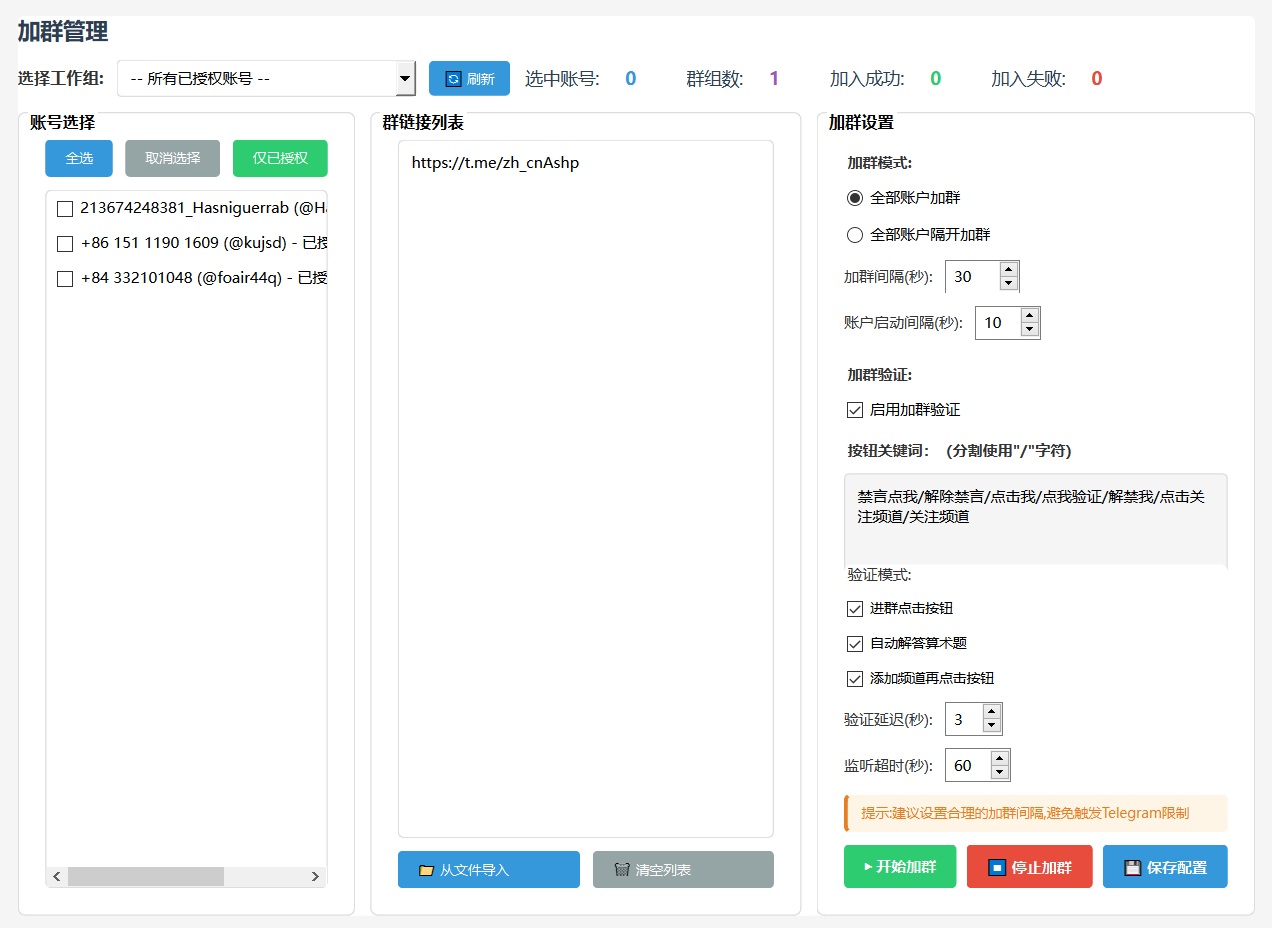Click 全选 button
This screenshot has width=1272, height=928.
[x=79, y=158]
